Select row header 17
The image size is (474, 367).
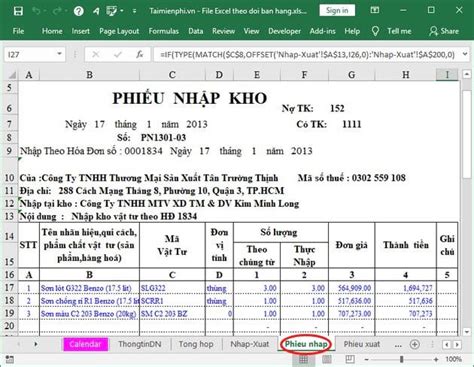click(10, 287)
